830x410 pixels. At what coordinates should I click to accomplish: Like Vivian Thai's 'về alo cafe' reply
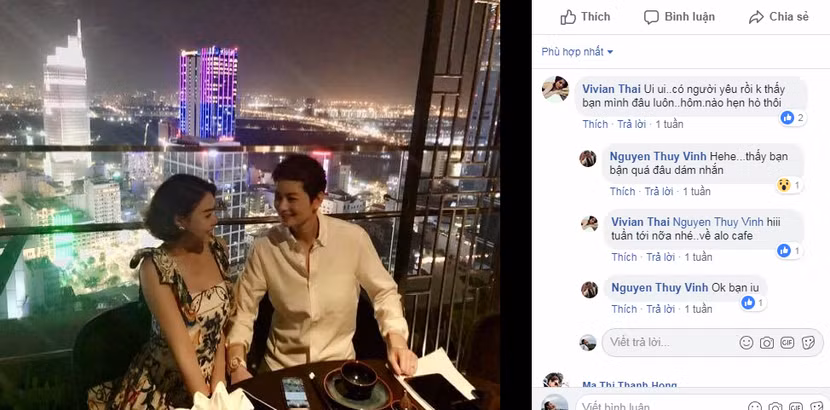tap(624, 257)
